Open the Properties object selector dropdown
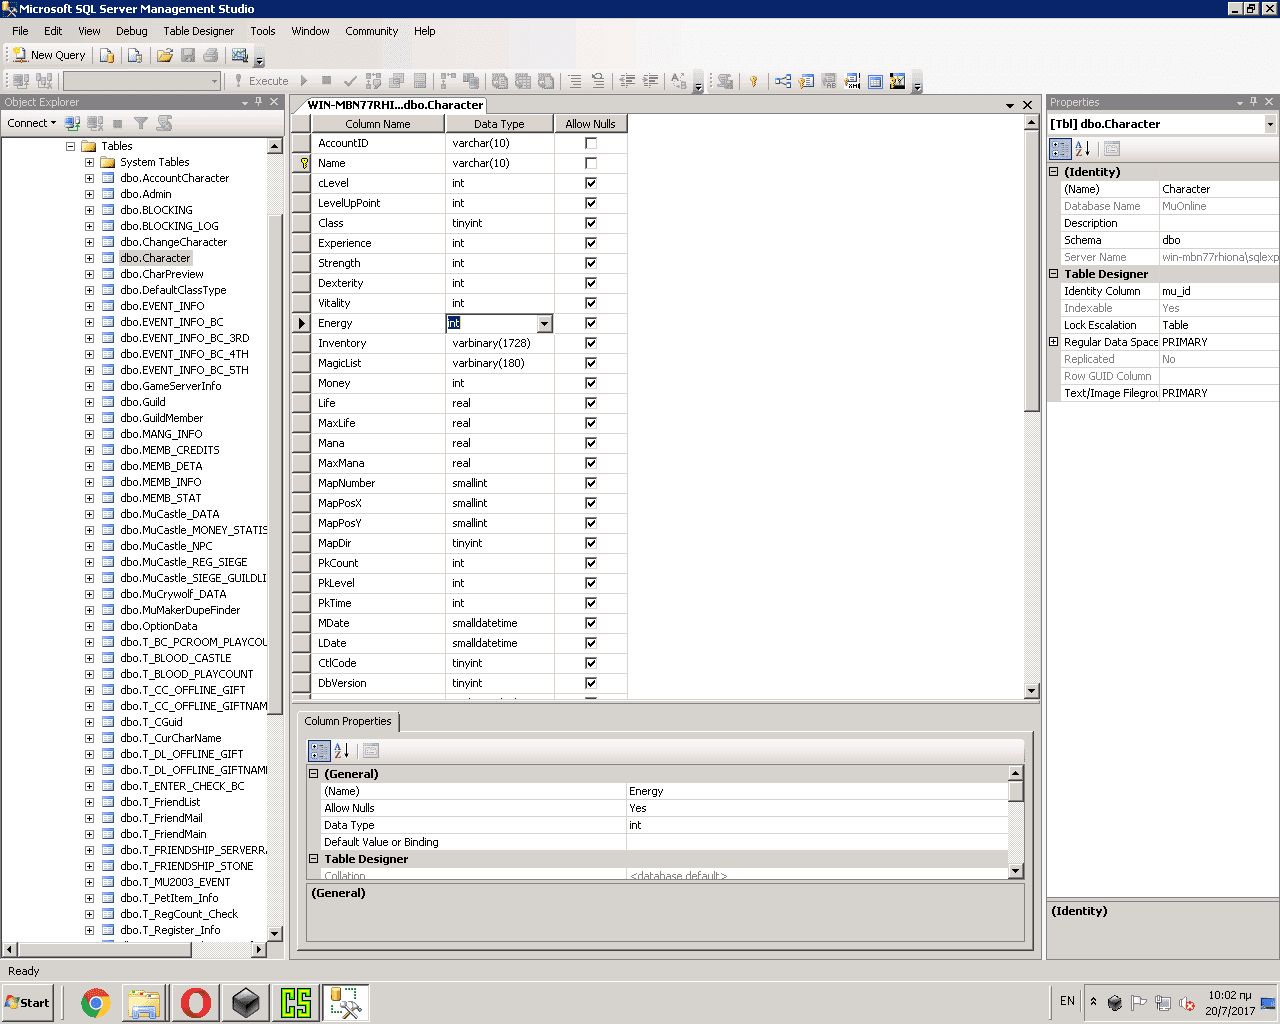 point(1270,124)
